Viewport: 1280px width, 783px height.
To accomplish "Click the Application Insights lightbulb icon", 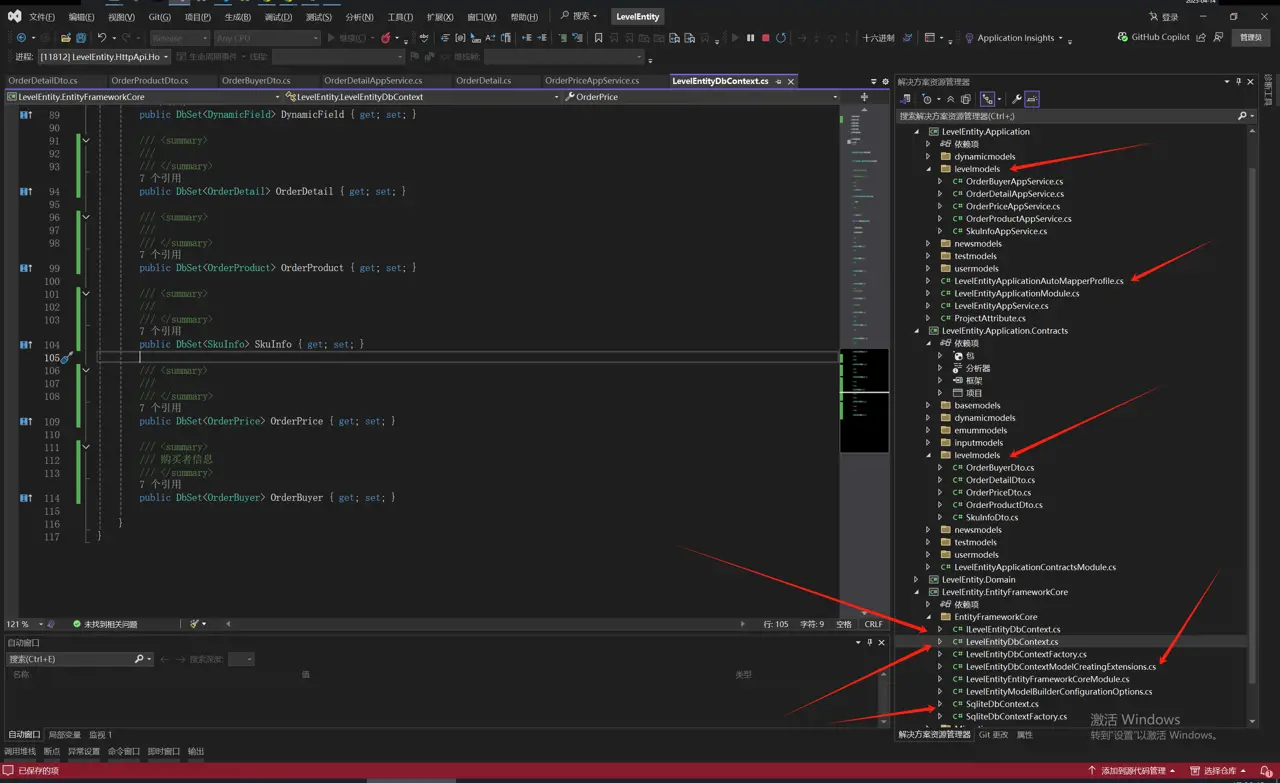I will pos(969,38).
